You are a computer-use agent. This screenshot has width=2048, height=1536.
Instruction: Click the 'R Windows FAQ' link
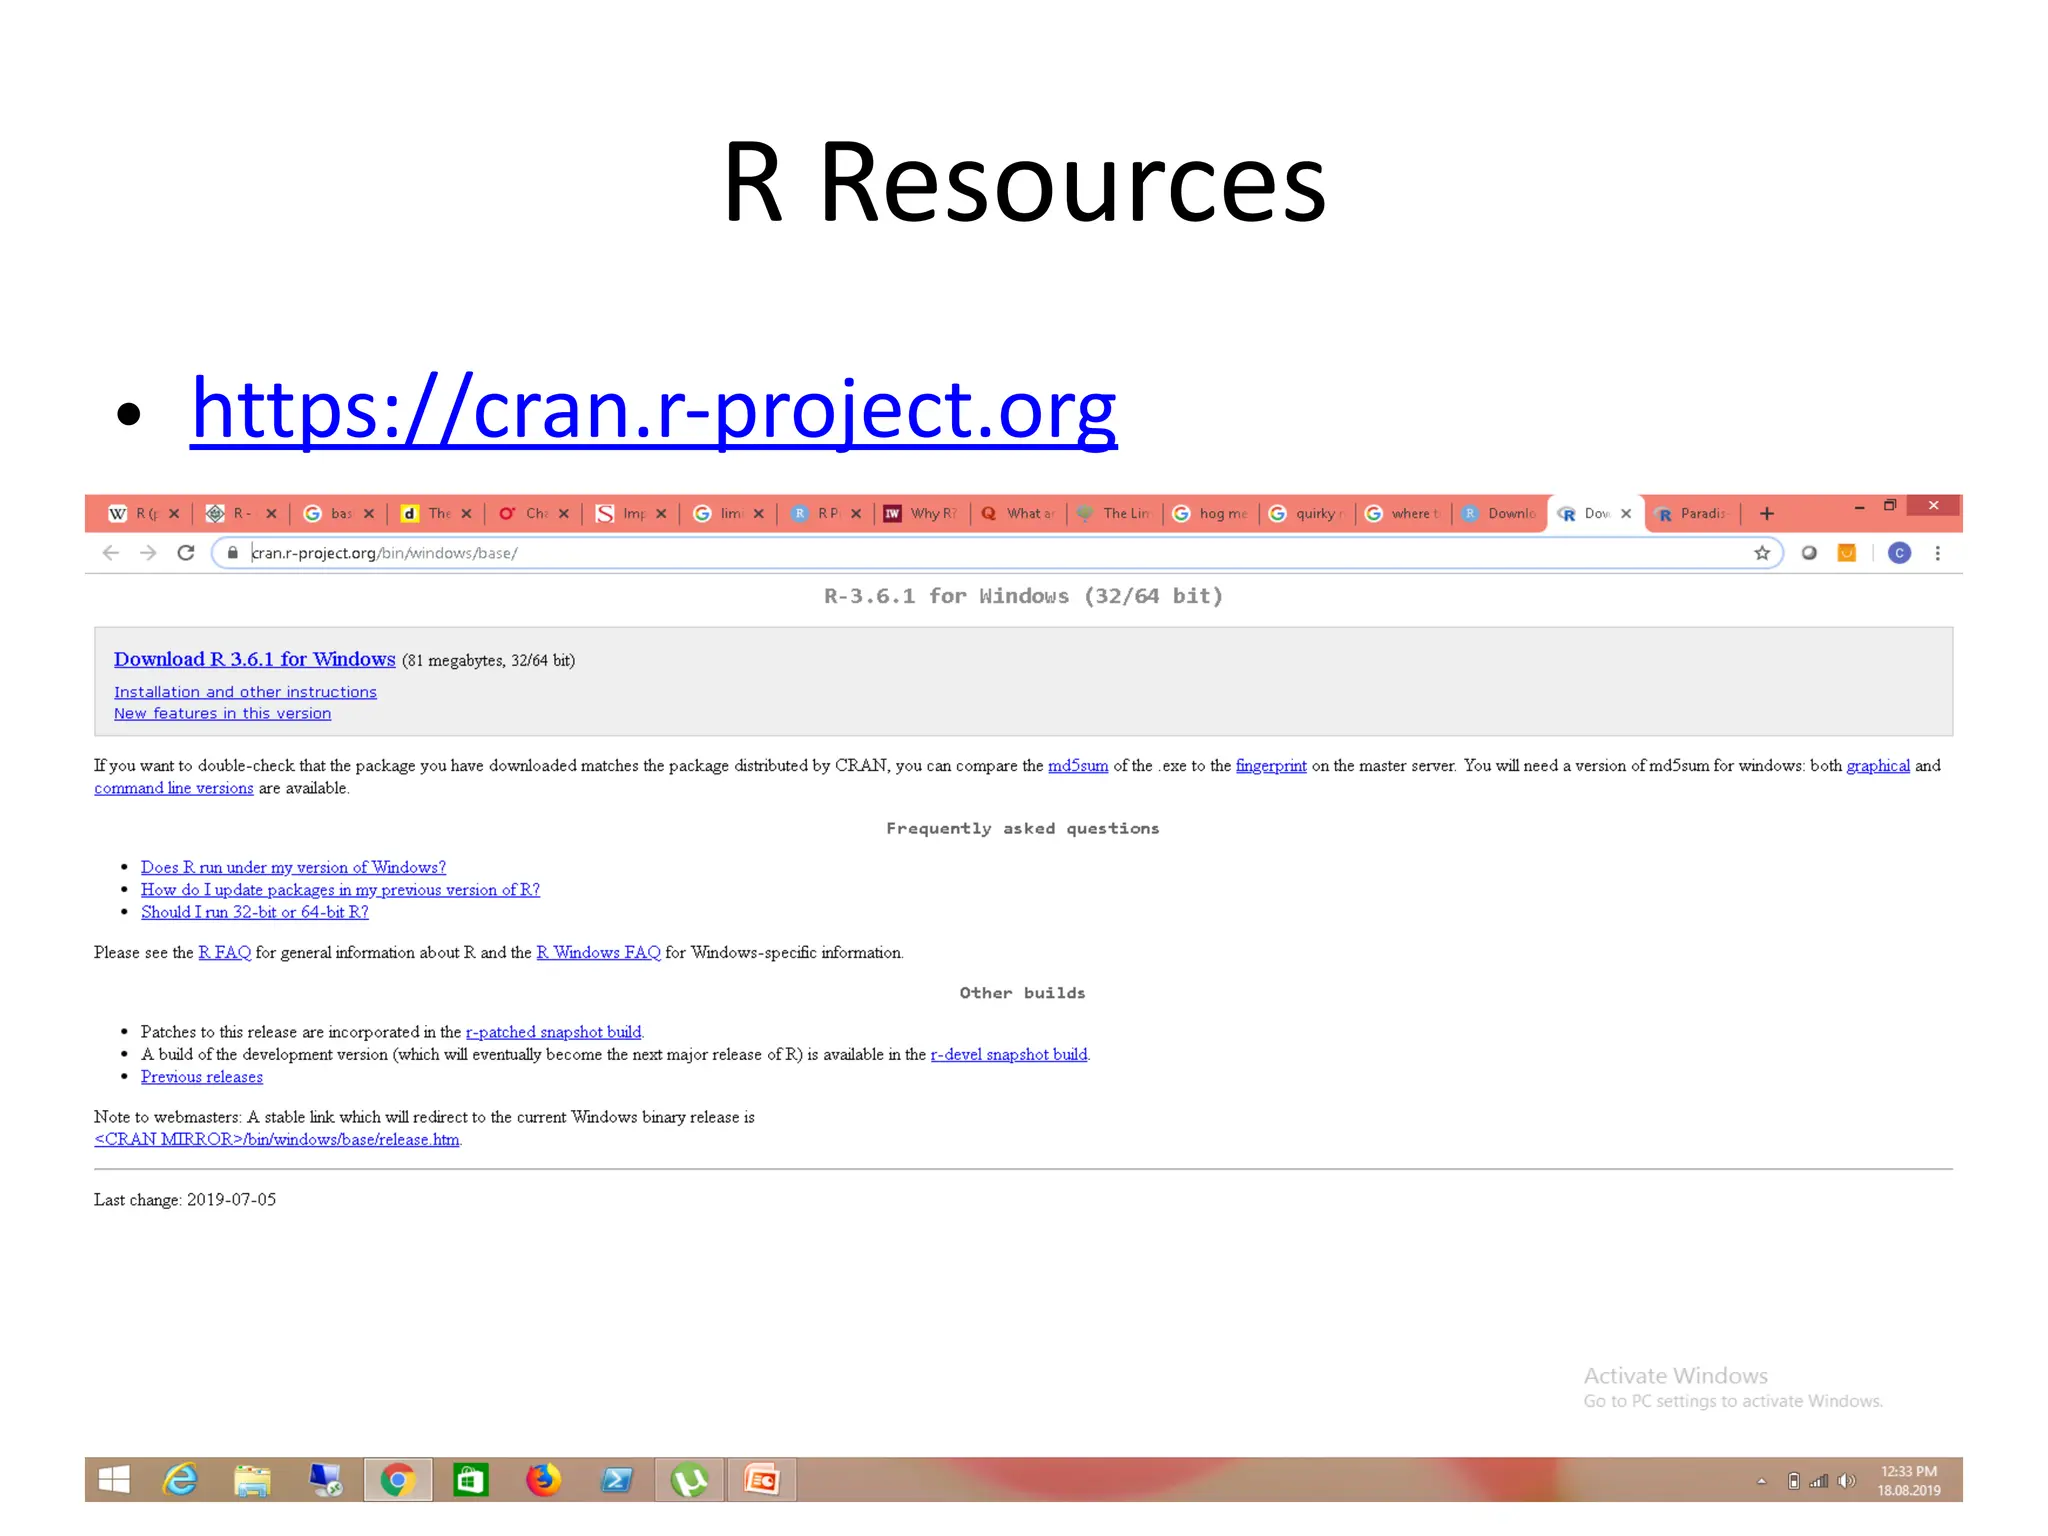coord(598,953)
